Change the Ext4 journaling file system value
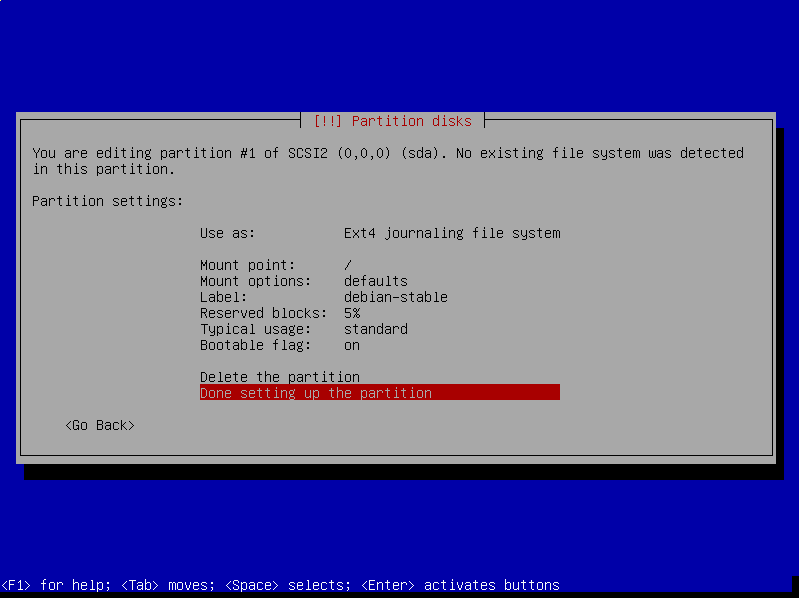The image size is (799, 598). point(452,233)
